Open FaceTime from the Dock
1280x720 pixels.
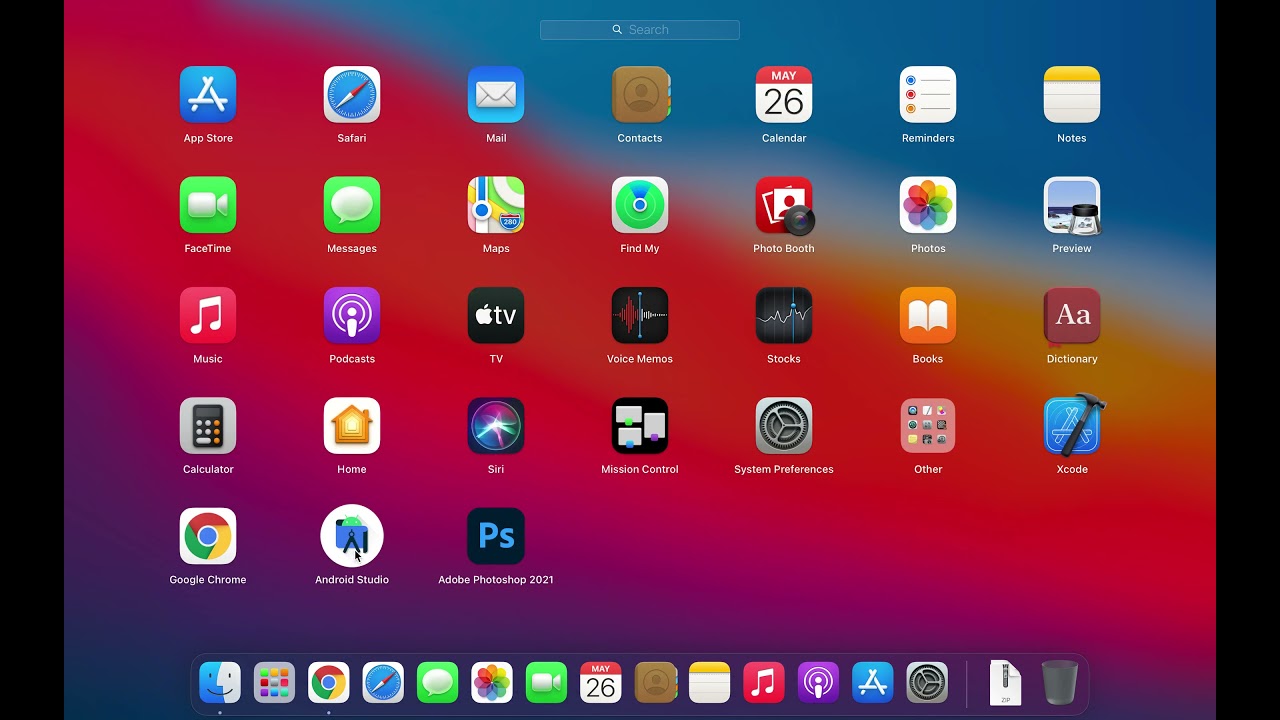point(546,683)
